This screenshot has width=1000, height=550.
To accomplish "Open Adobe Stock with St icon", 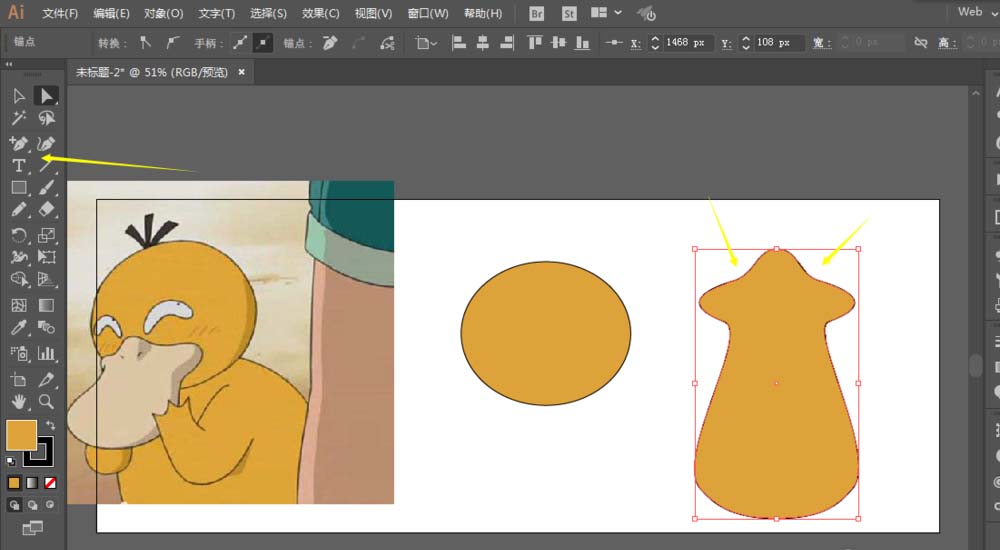I will click(569, 13).
